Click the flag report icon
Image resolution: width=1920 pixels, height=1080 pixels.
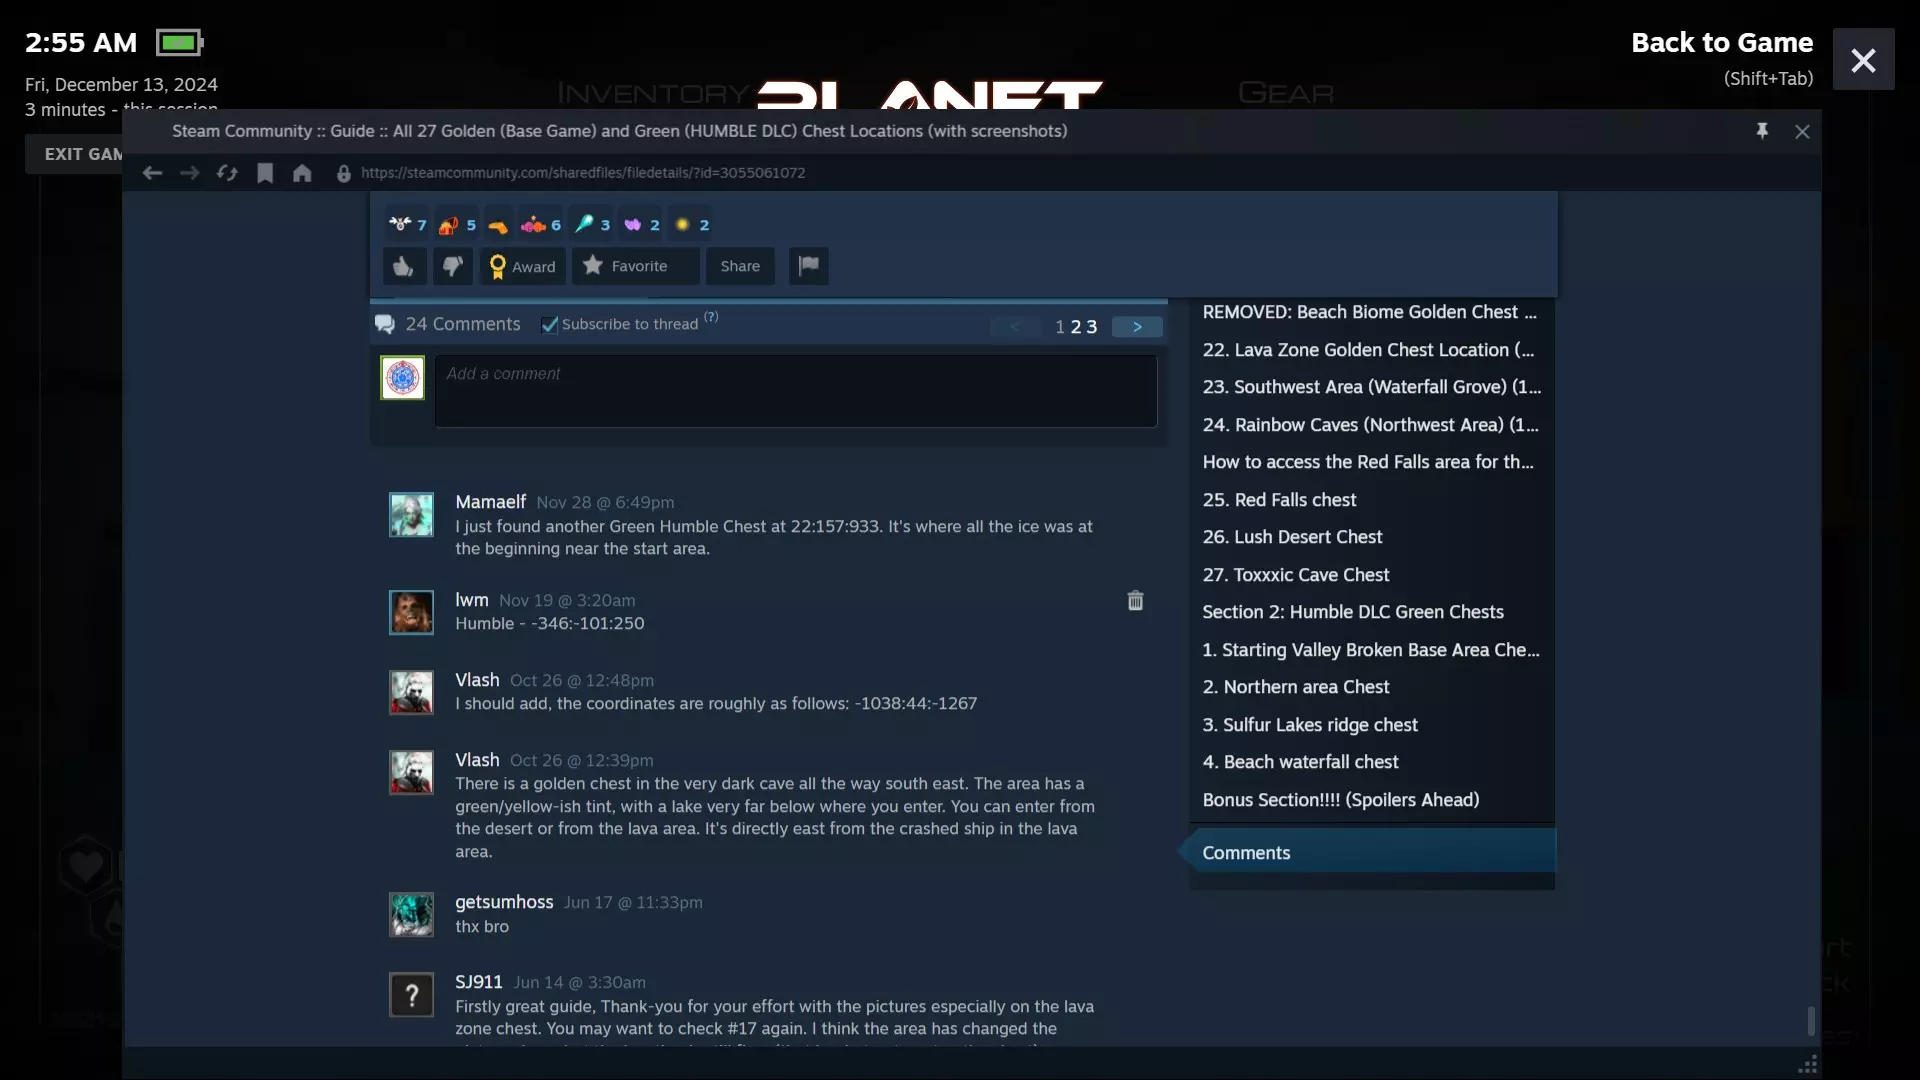tap(808, 266)
